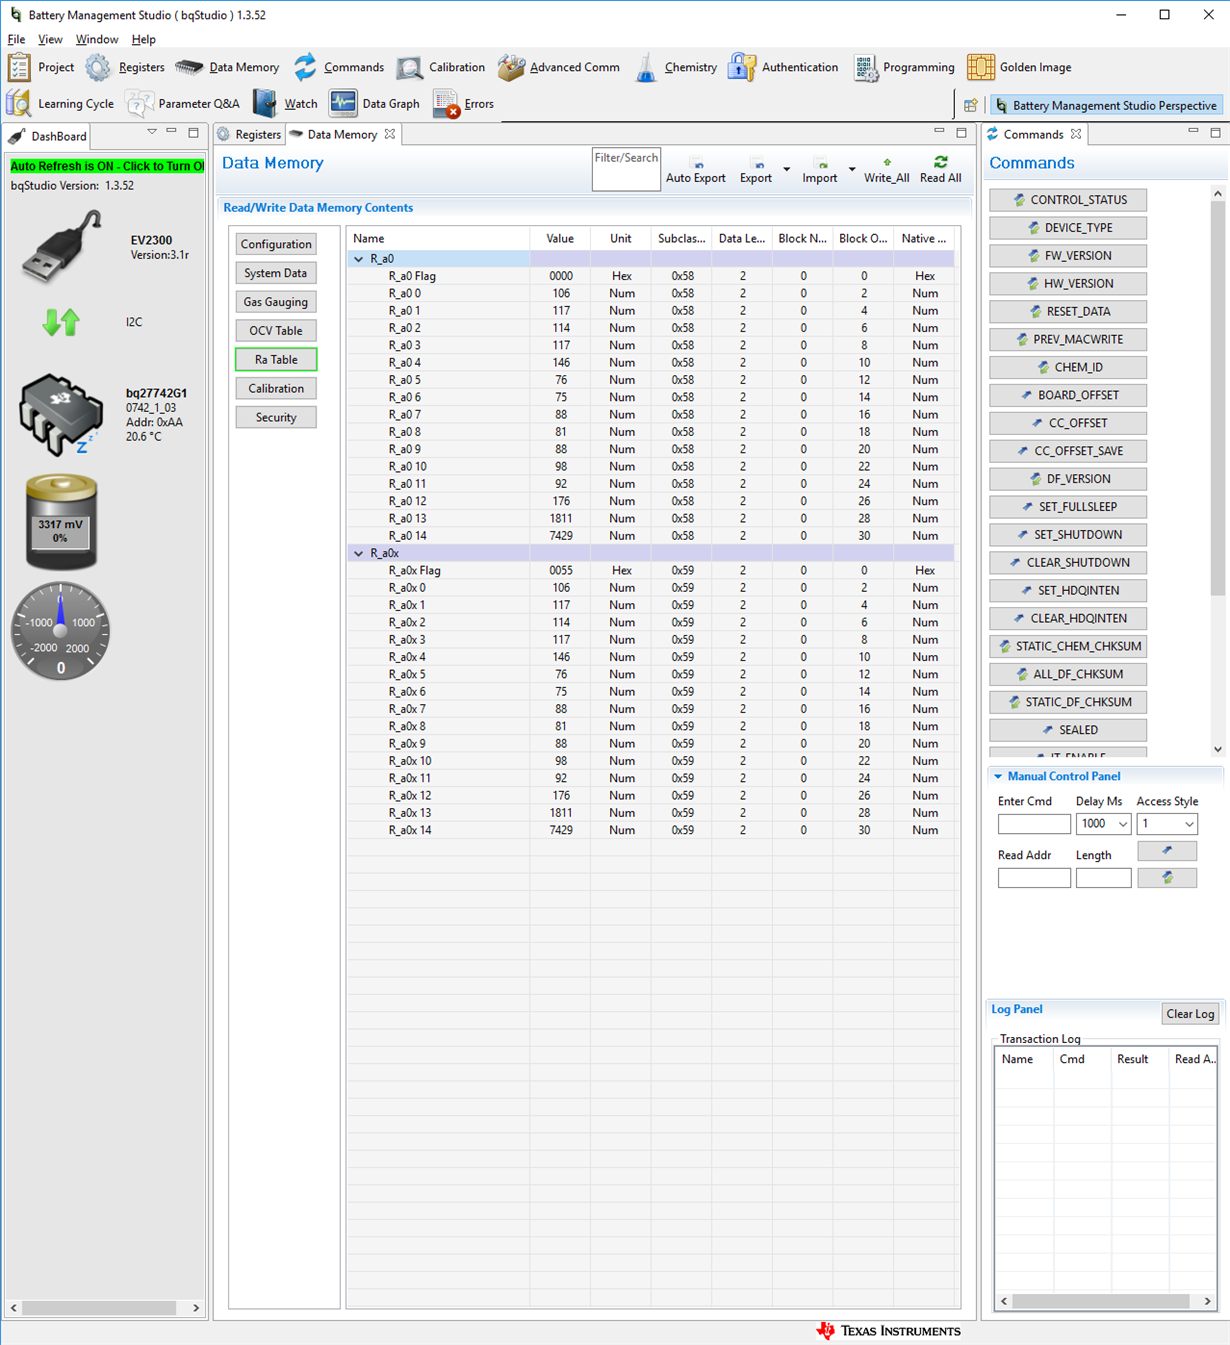Click the Commands panel vertical scrollbar
This screenshot has width=1230, height=1345.
[x=1217, y=400]
